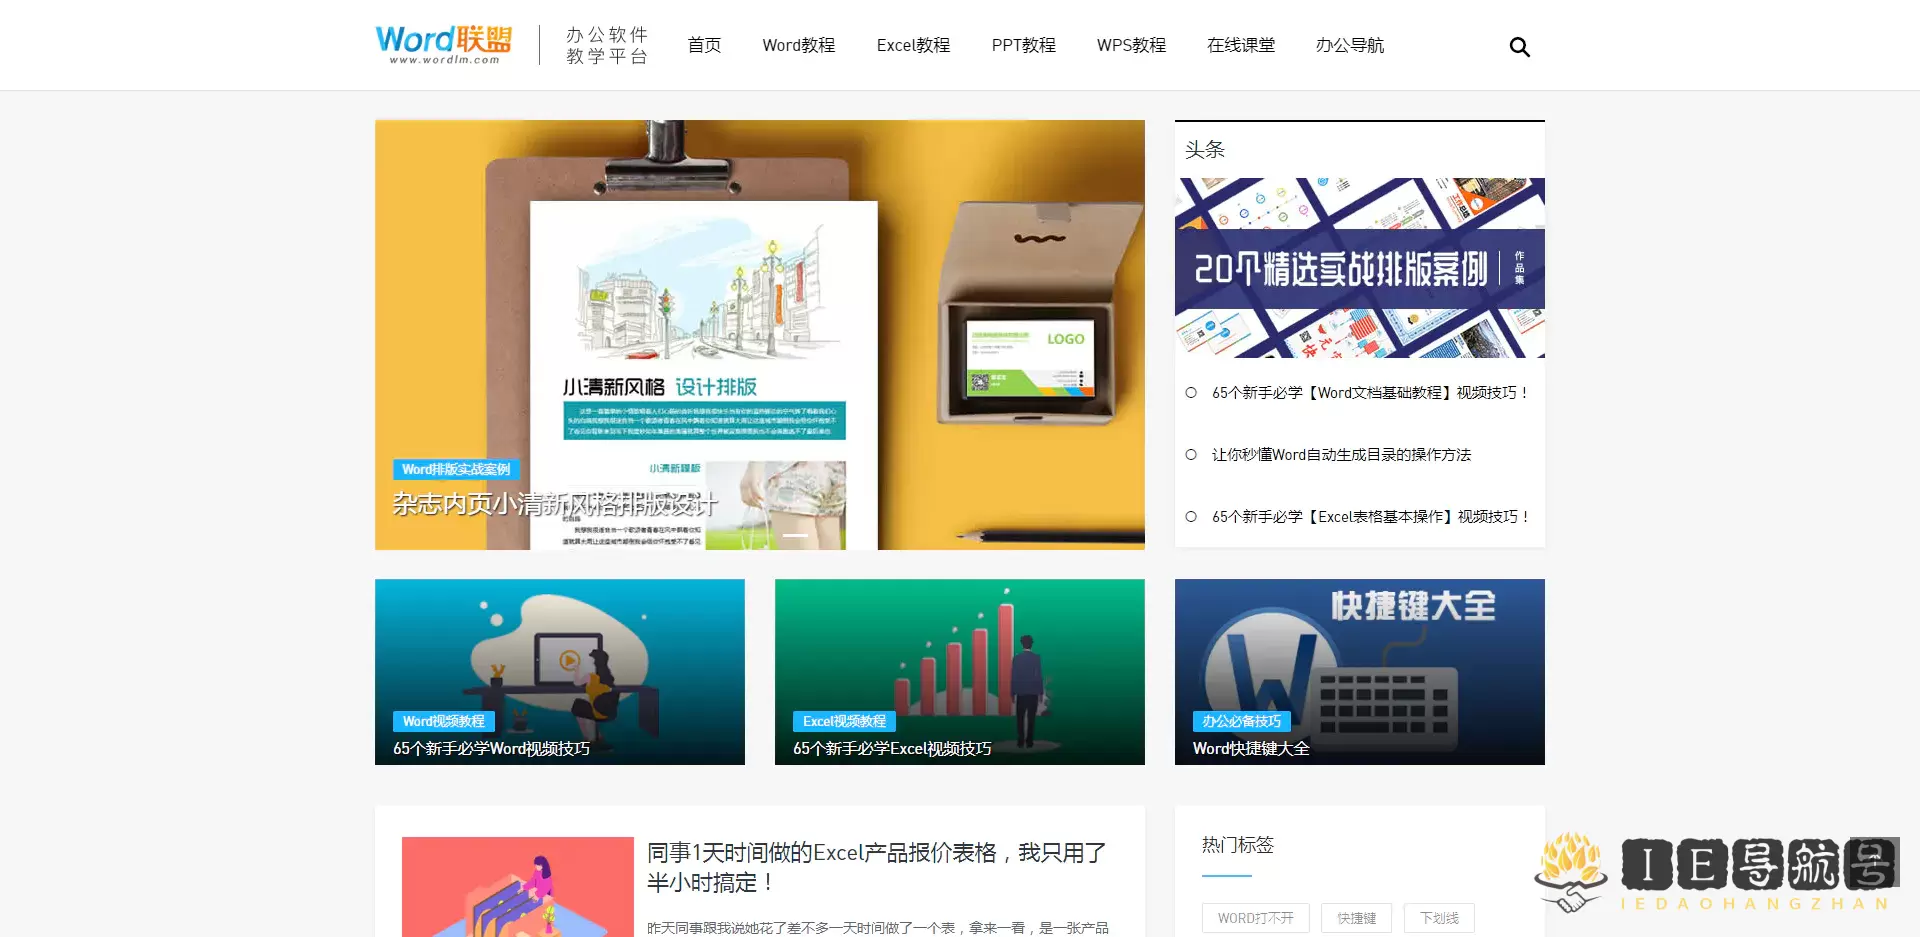Open the 办公导航 nav link

point(1349,45)
